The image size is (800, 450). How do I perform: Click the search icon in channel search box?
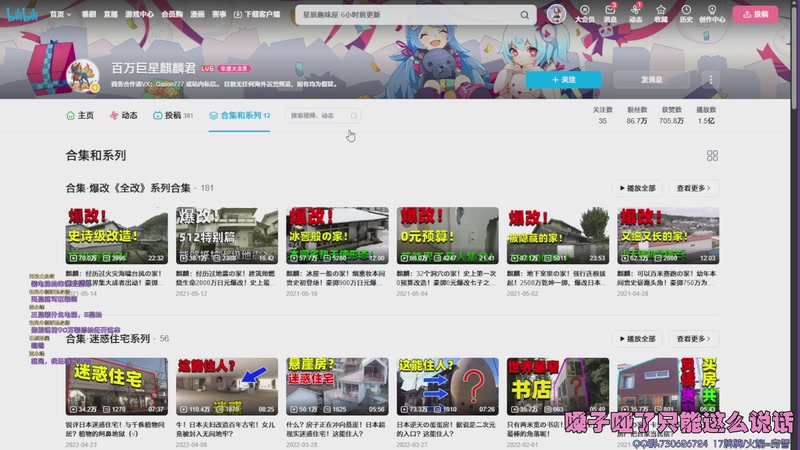(354, 116)
